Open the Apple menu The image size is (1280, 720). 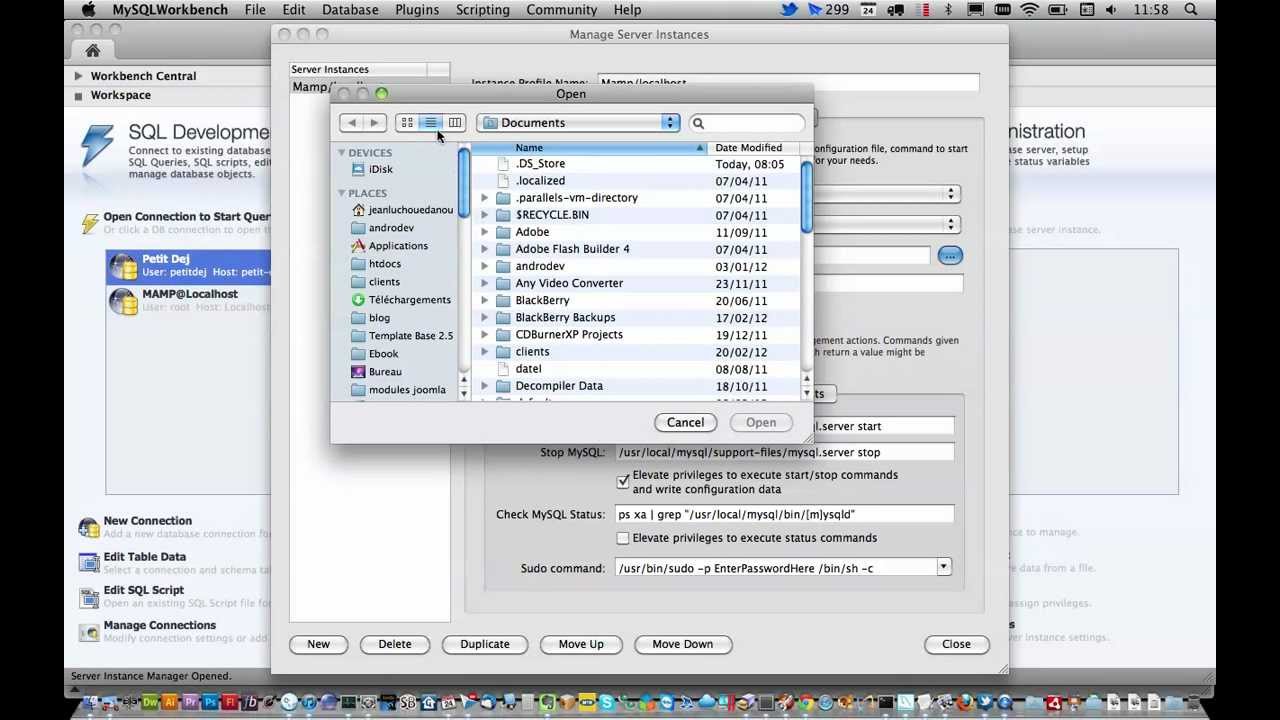point(88,10)
